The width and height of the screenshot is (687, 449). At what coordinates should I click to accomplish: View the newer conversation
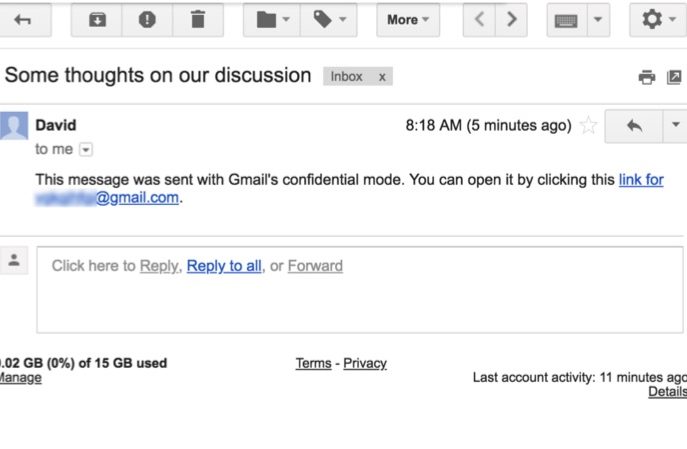point(481,19)
